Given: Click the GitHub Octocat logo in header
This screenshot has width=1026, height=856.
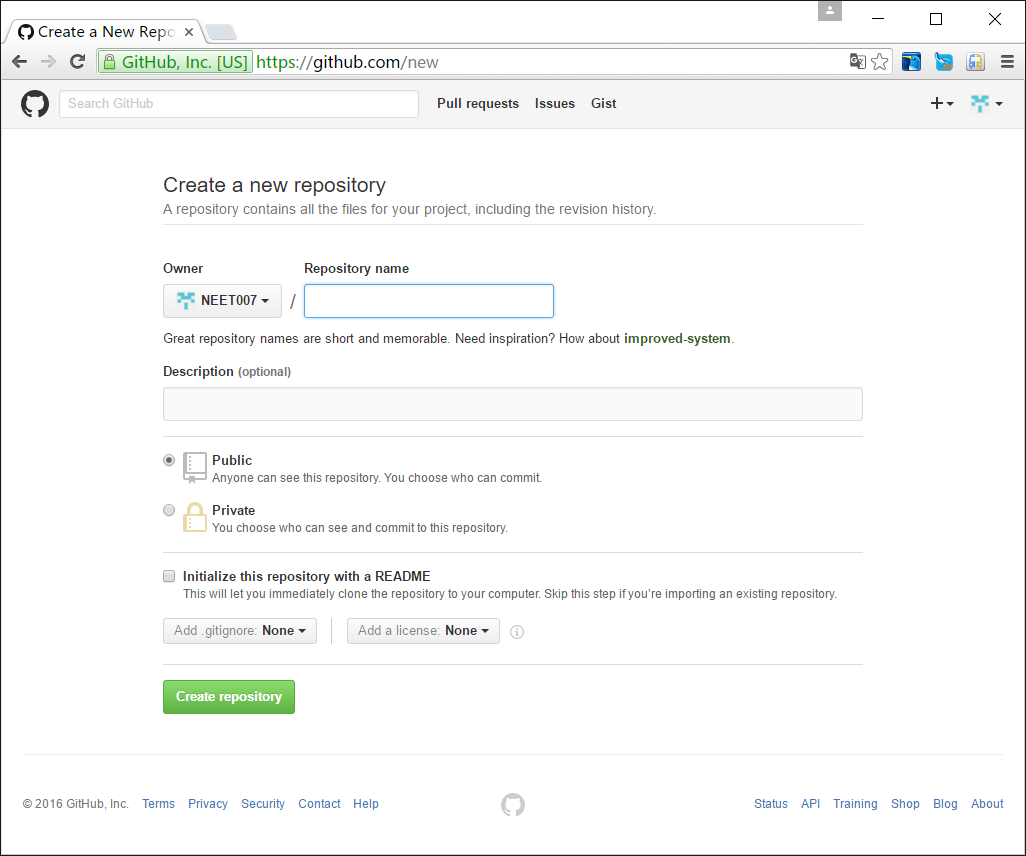Looking at the screenshot, I should click(35, 104).
